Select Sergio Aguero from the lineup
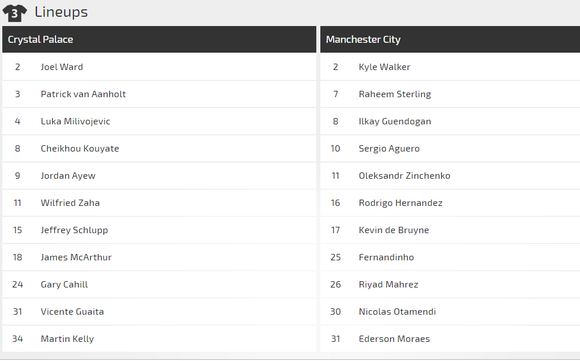The image size is (580, 361). tap(389, 149)
